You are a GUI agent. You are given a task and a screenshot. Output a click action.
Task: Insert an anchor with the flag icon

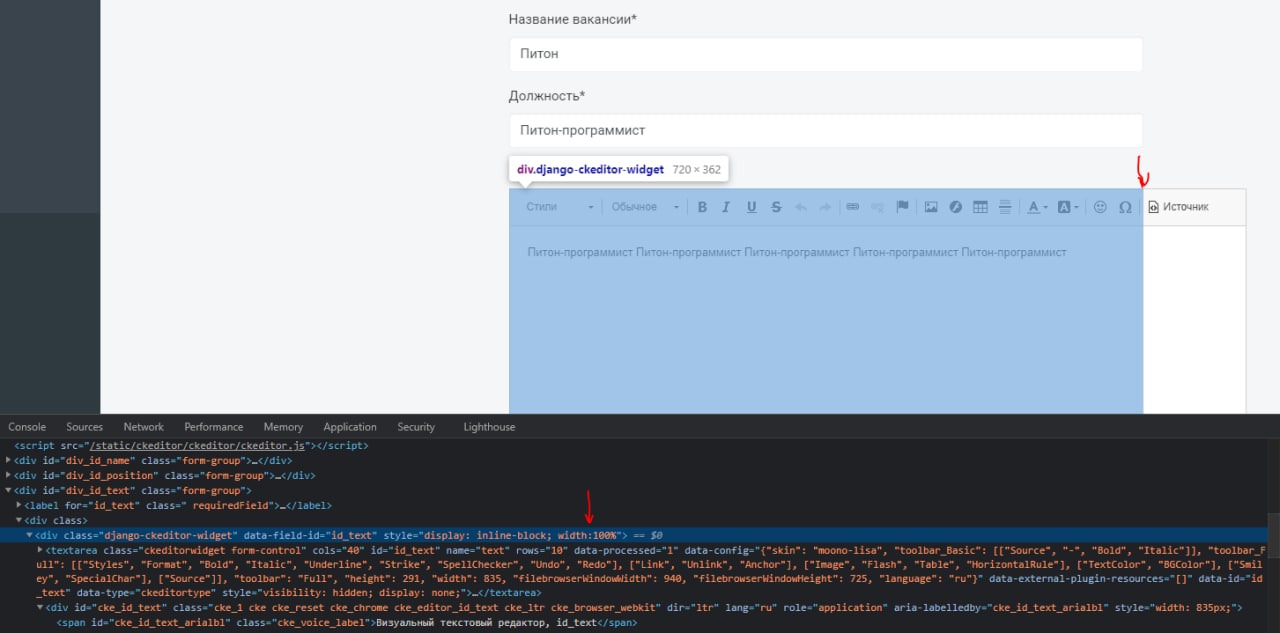pyautogui.click(x=902, y=207)
